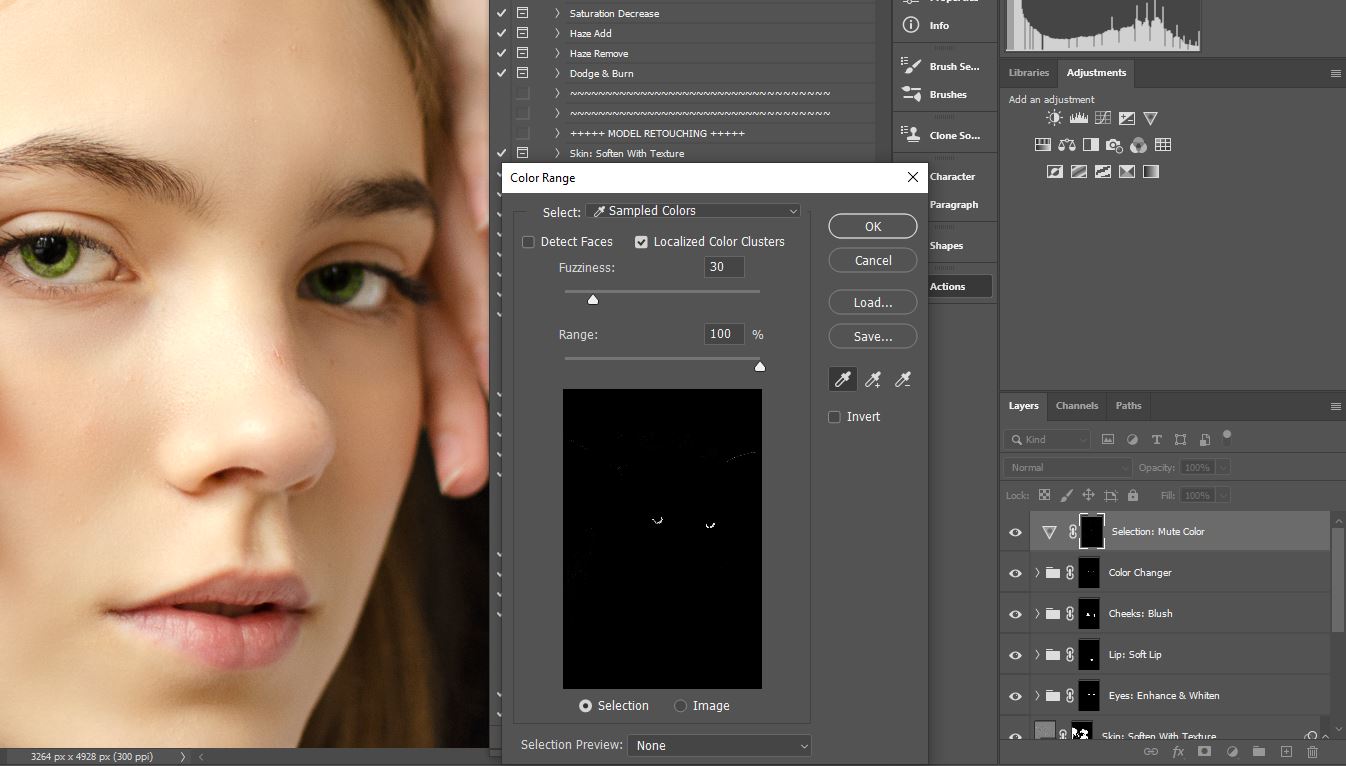Switch to the Libraries tab
Viewport: 1346px width, 766px height.
[x=1028, y=73]
